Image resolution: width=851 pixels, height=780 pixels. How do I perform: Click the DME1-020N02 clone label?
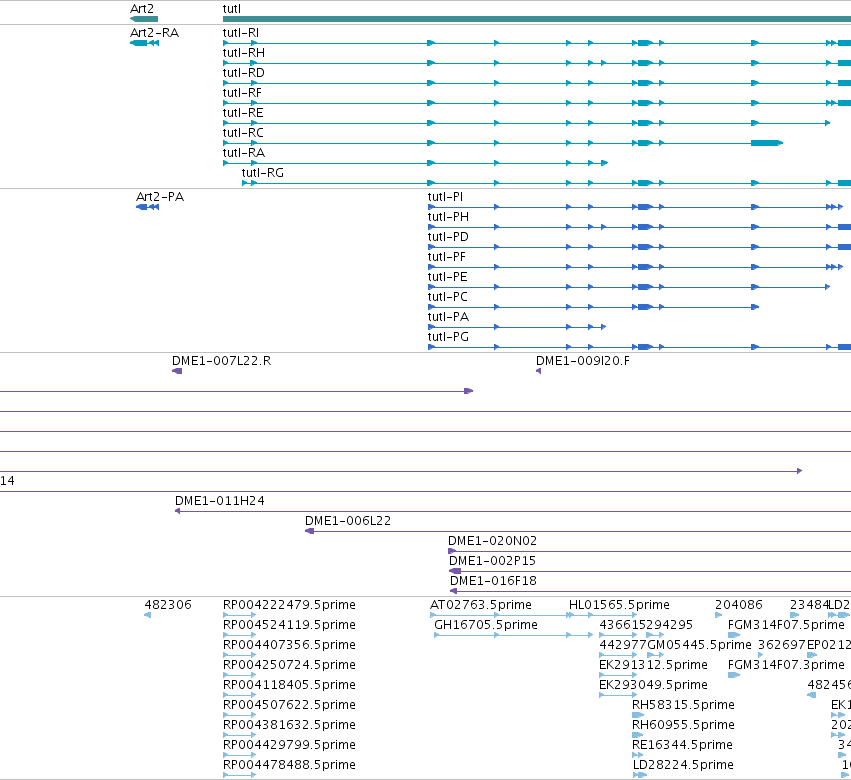coord(492,541)
